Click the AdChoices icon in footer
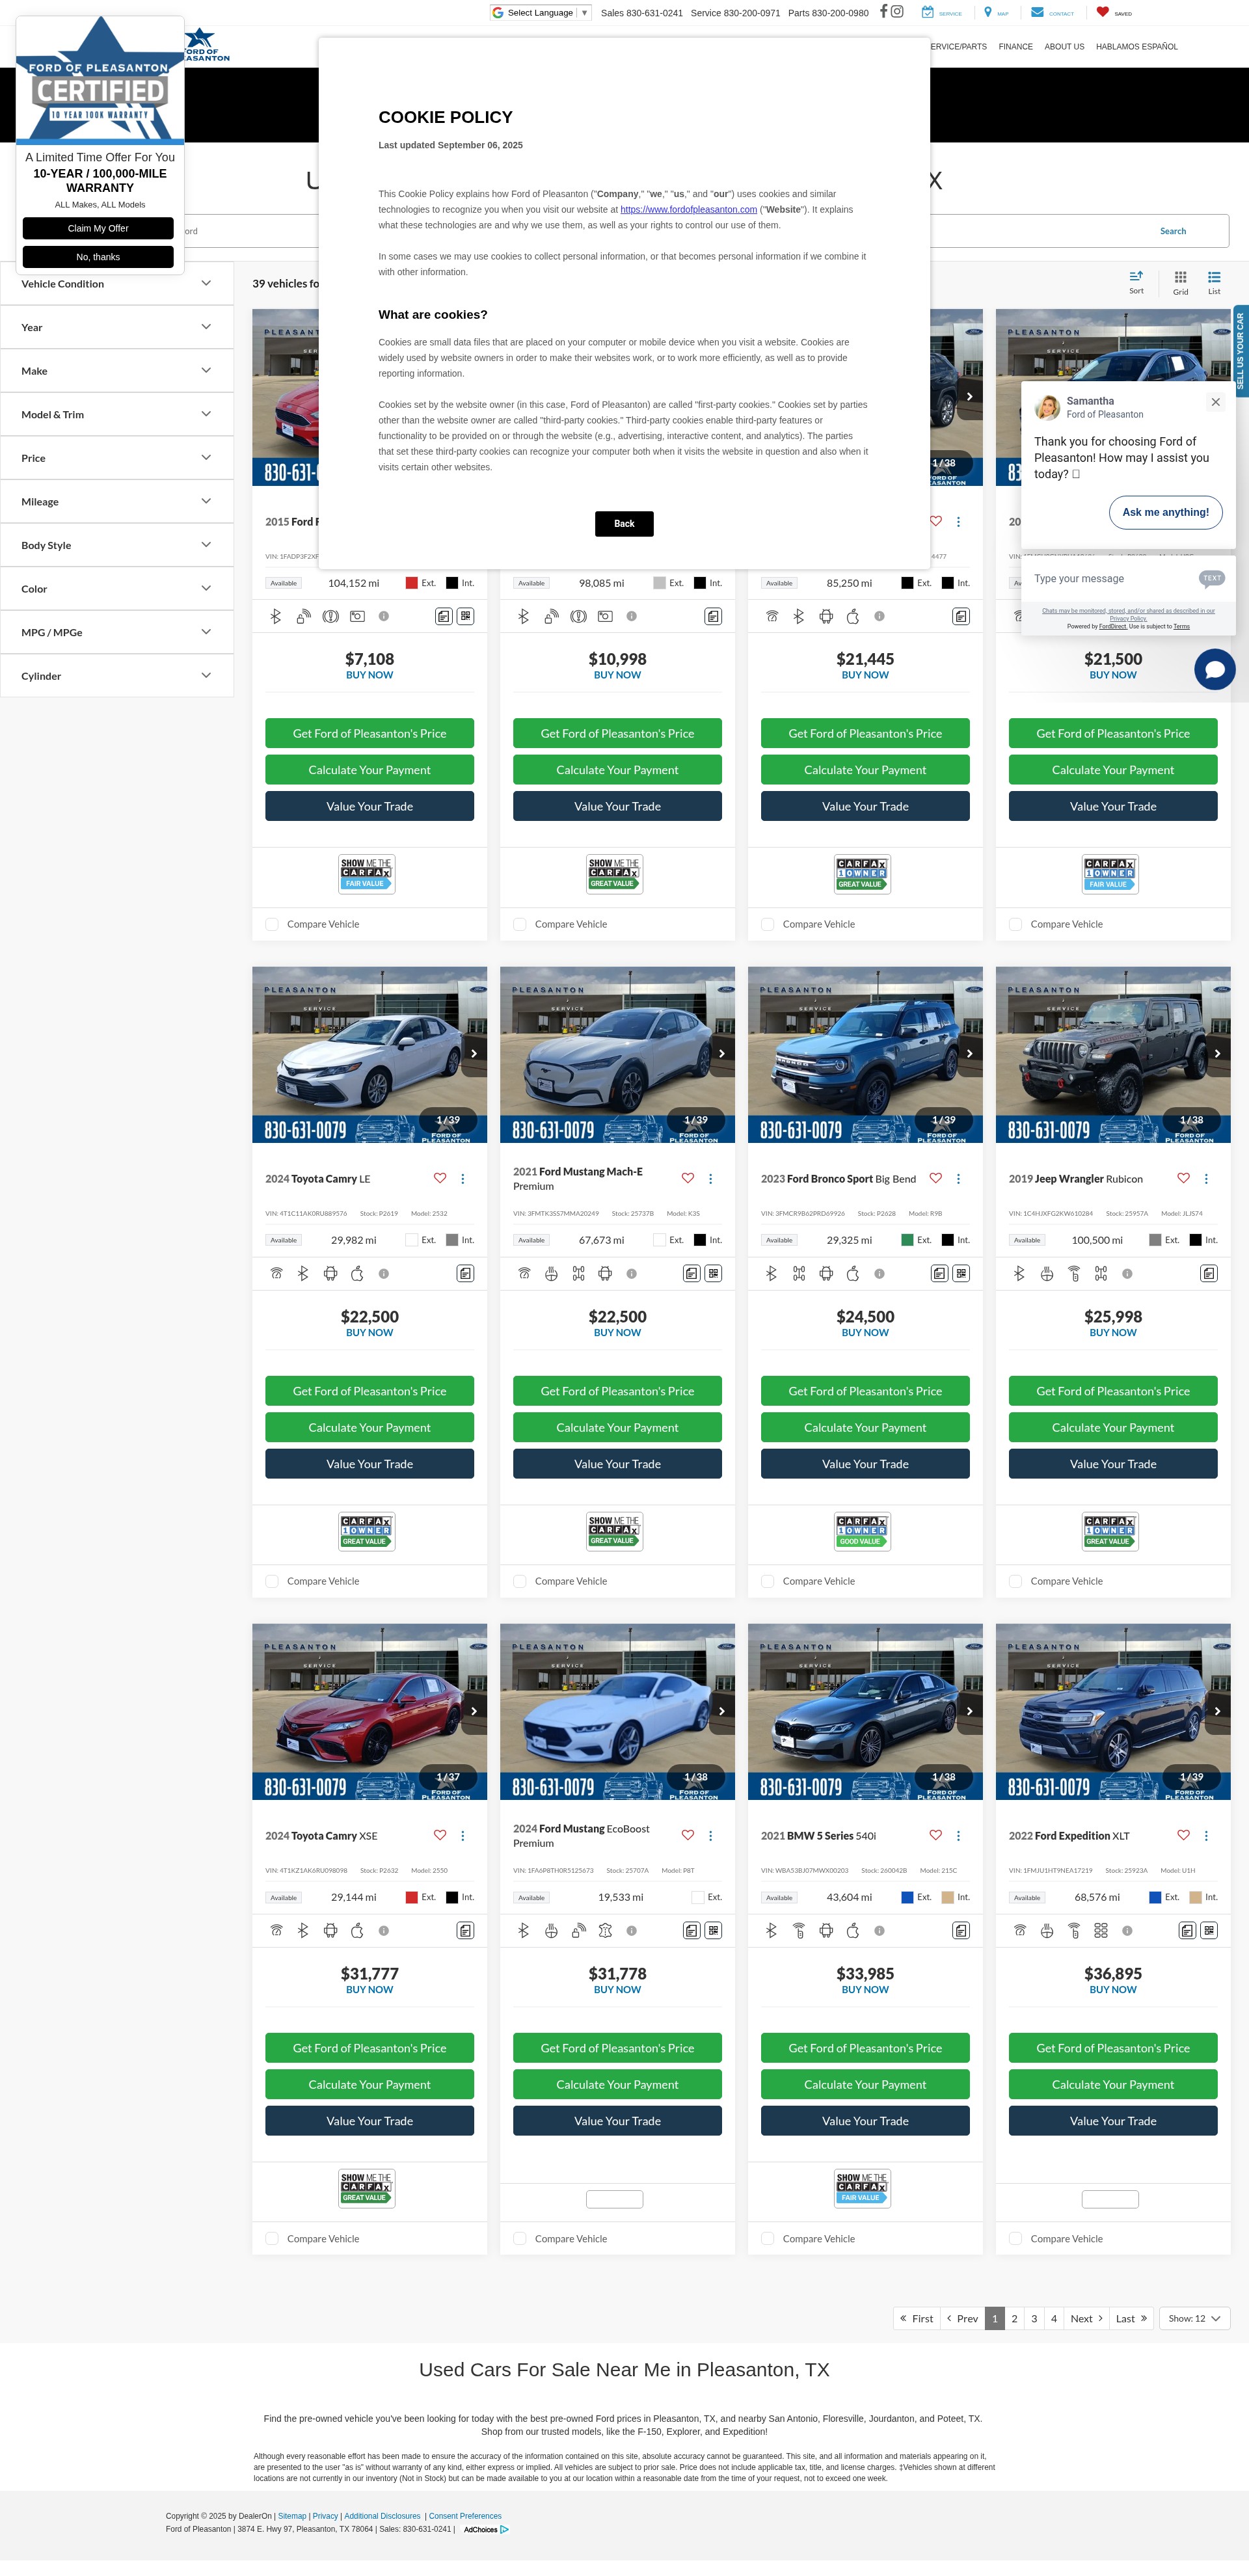 tap(504, 2529)
